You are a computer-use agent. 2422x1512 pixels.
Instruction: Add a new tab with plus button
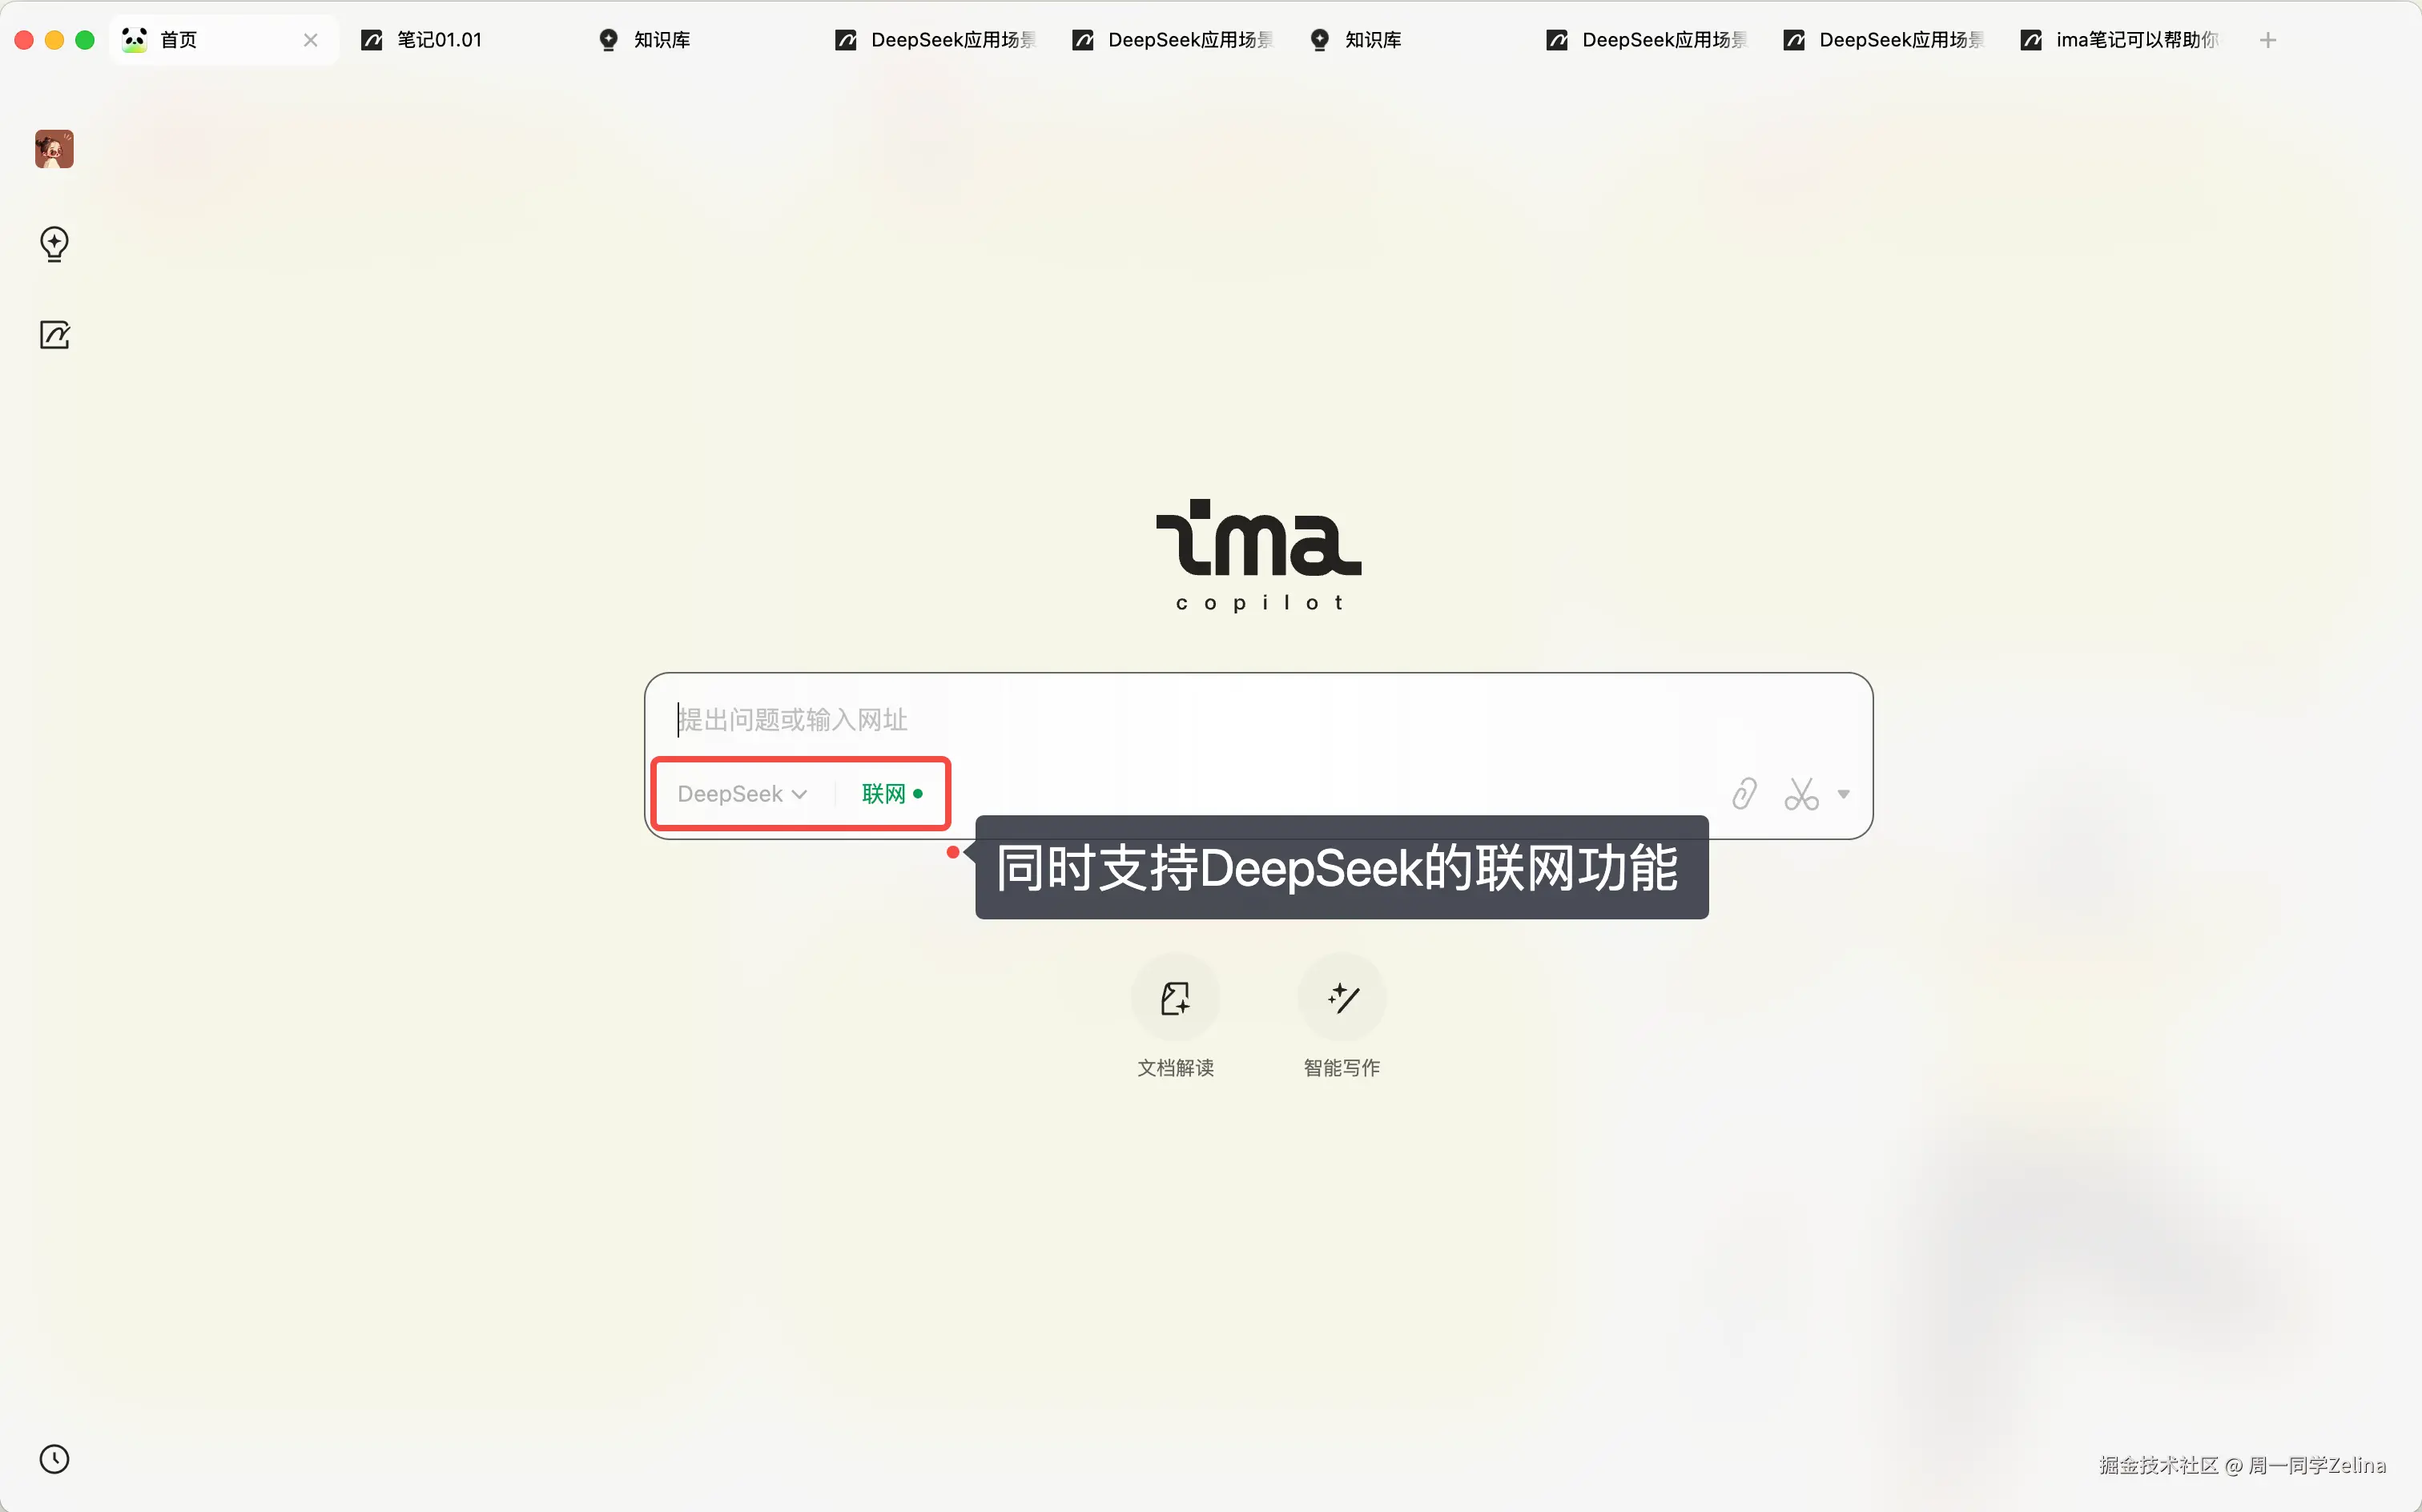[x=2268, y=40]
